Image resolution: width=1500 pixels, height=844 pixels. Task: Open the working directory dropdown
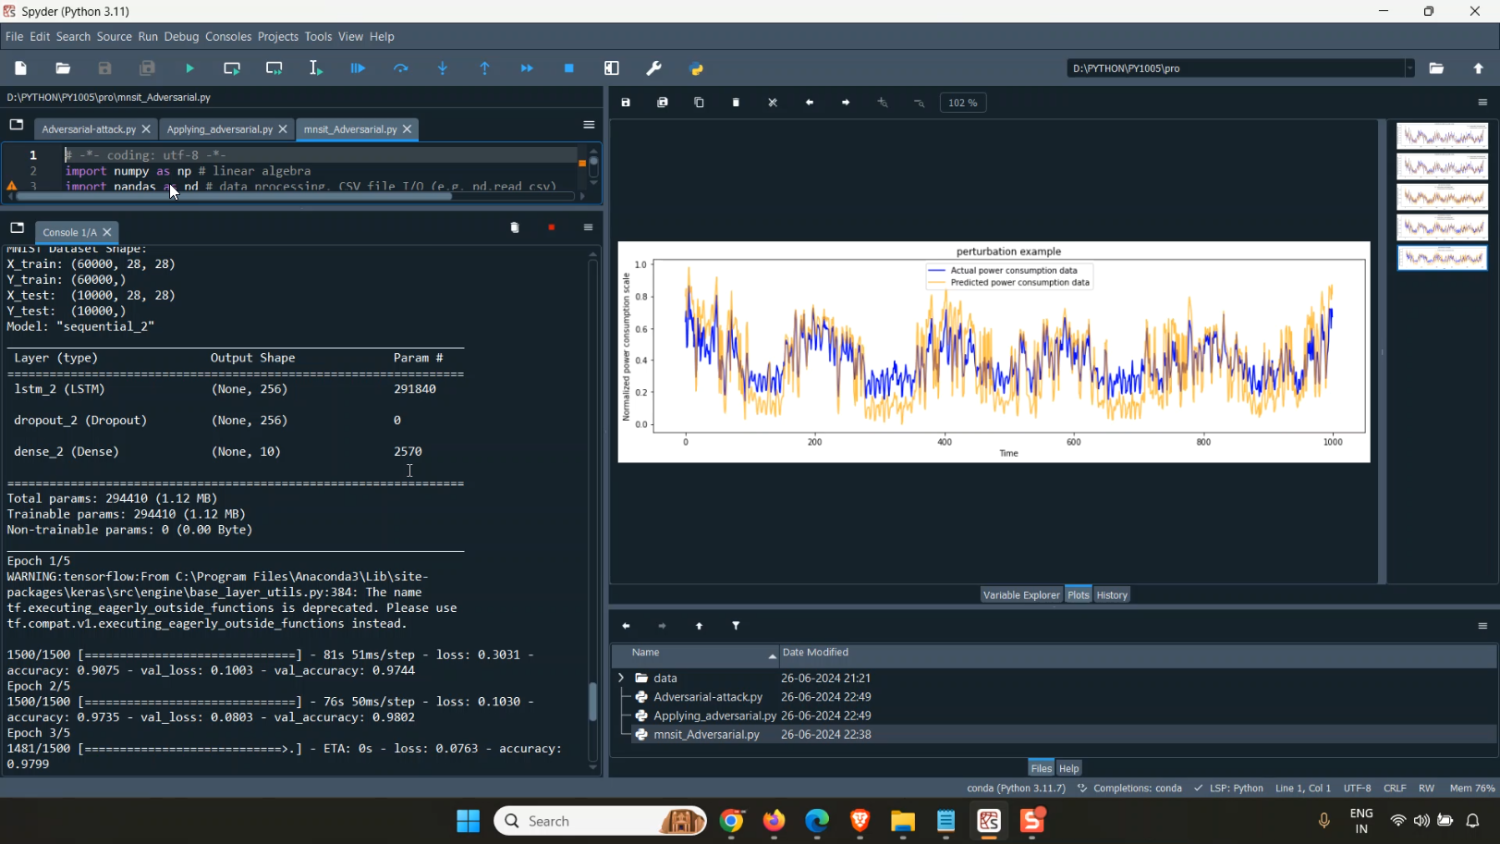1410,69
